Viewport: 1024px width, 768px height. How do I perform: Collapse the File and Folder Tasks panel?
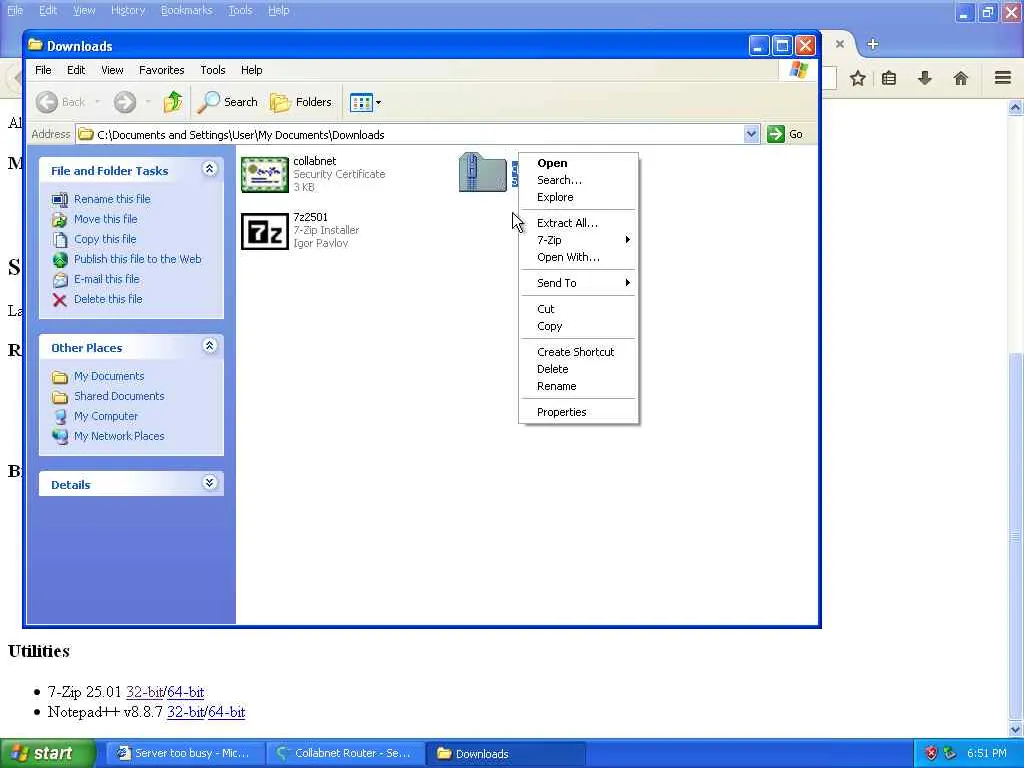point(209,169)
